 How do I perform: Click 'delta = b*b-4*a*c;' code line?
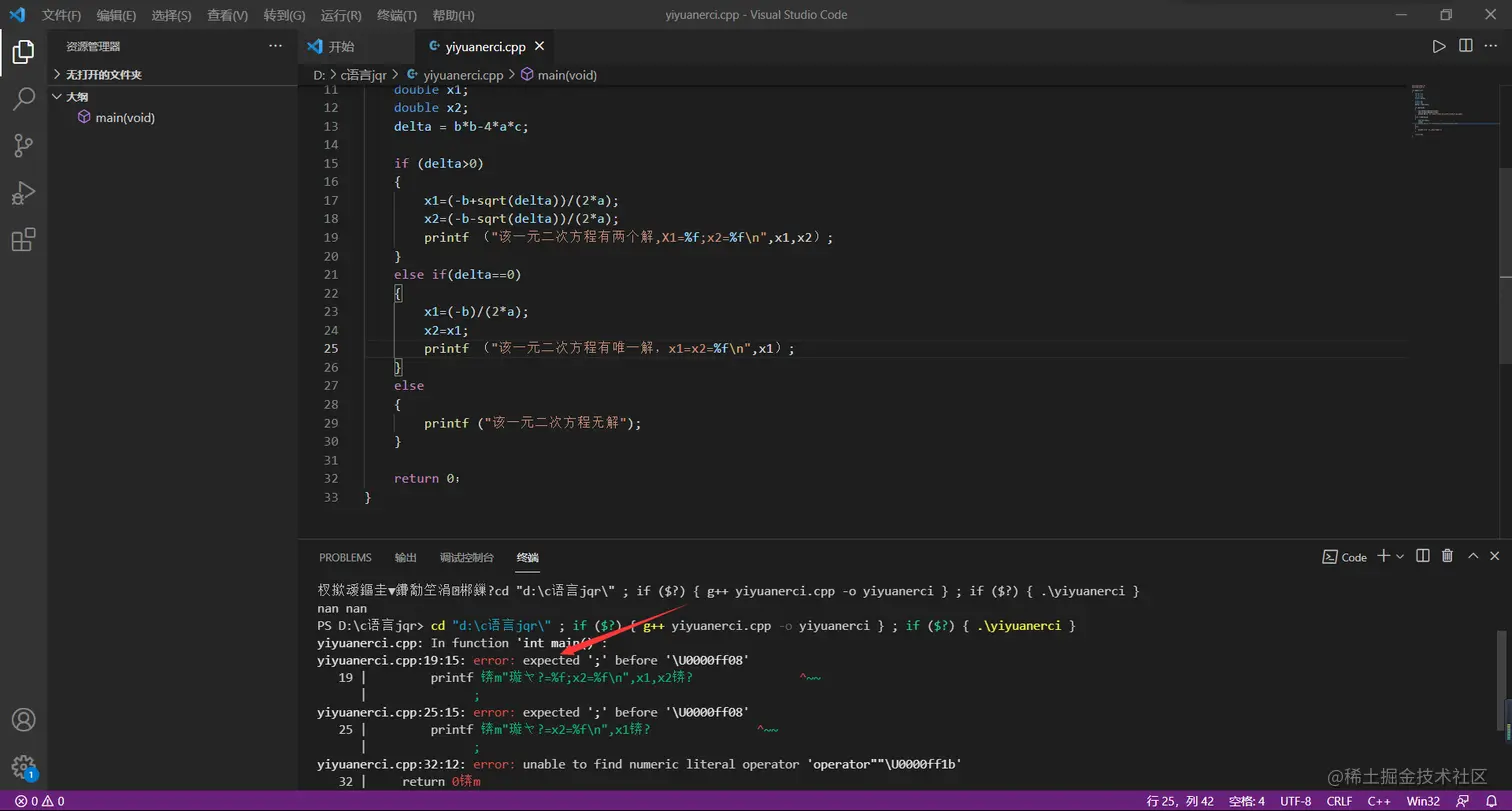[460, 126]
